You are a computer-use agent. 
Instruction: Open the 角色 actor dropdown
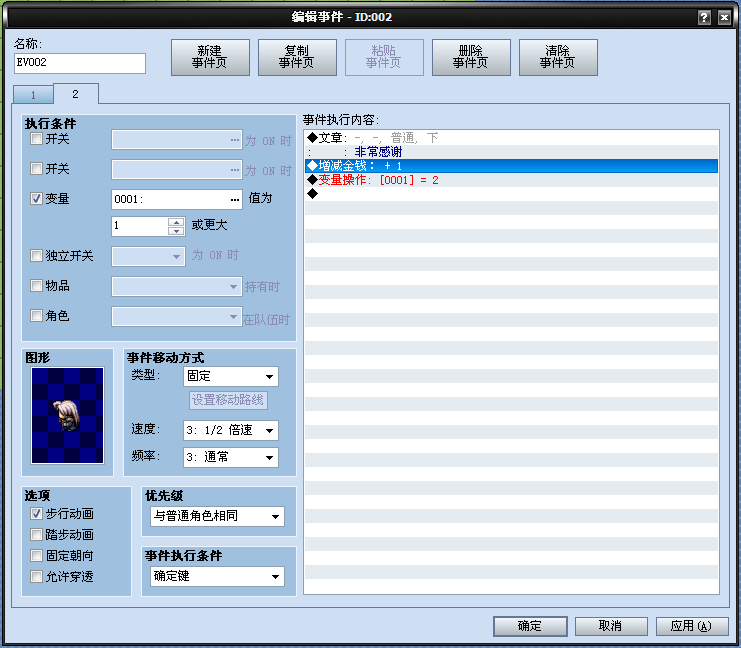pos(177,316)
